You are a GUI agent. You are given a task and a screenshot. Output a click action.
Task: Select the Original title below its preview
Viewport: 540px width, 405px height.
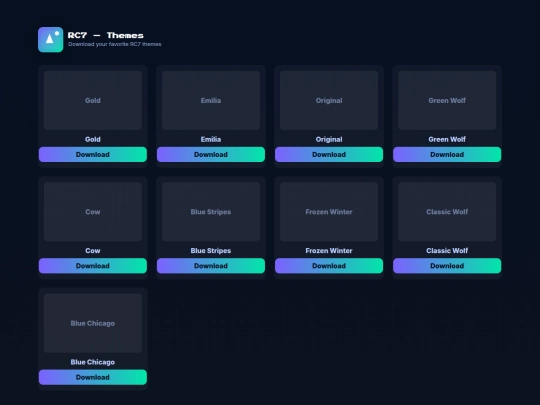pyautogui.click(x=329, y=139)
